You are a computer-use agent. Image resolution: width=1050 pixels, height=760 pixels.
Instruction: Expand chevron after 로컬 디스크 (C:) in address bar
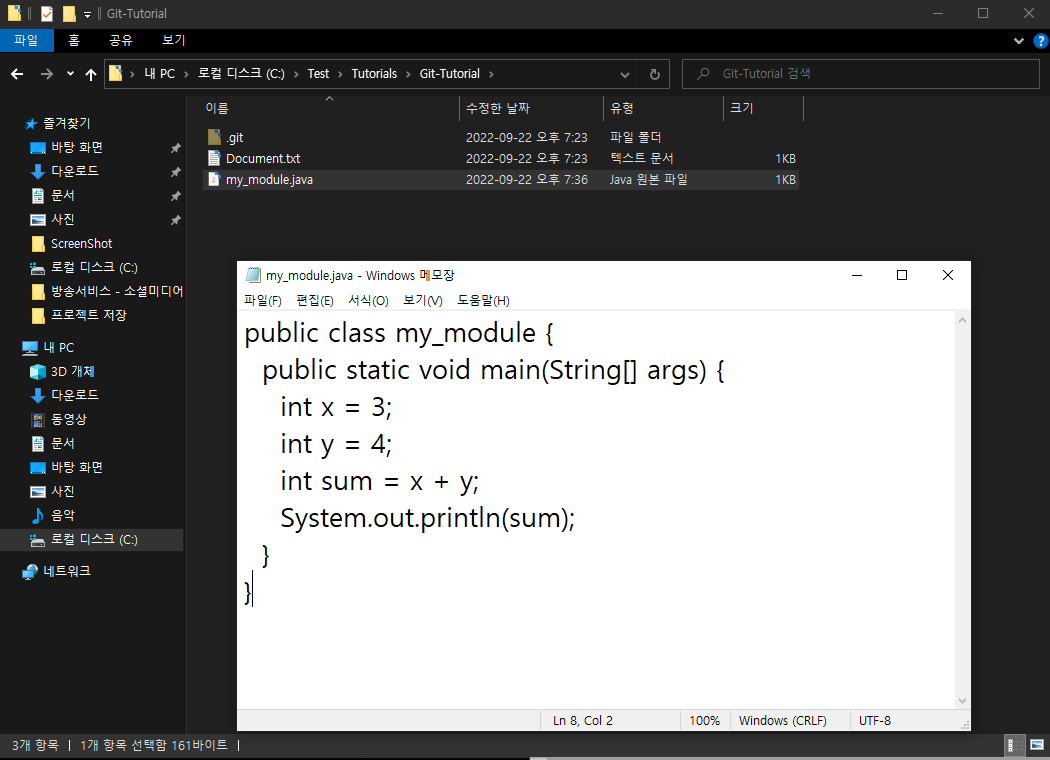[x=296, y=74]
